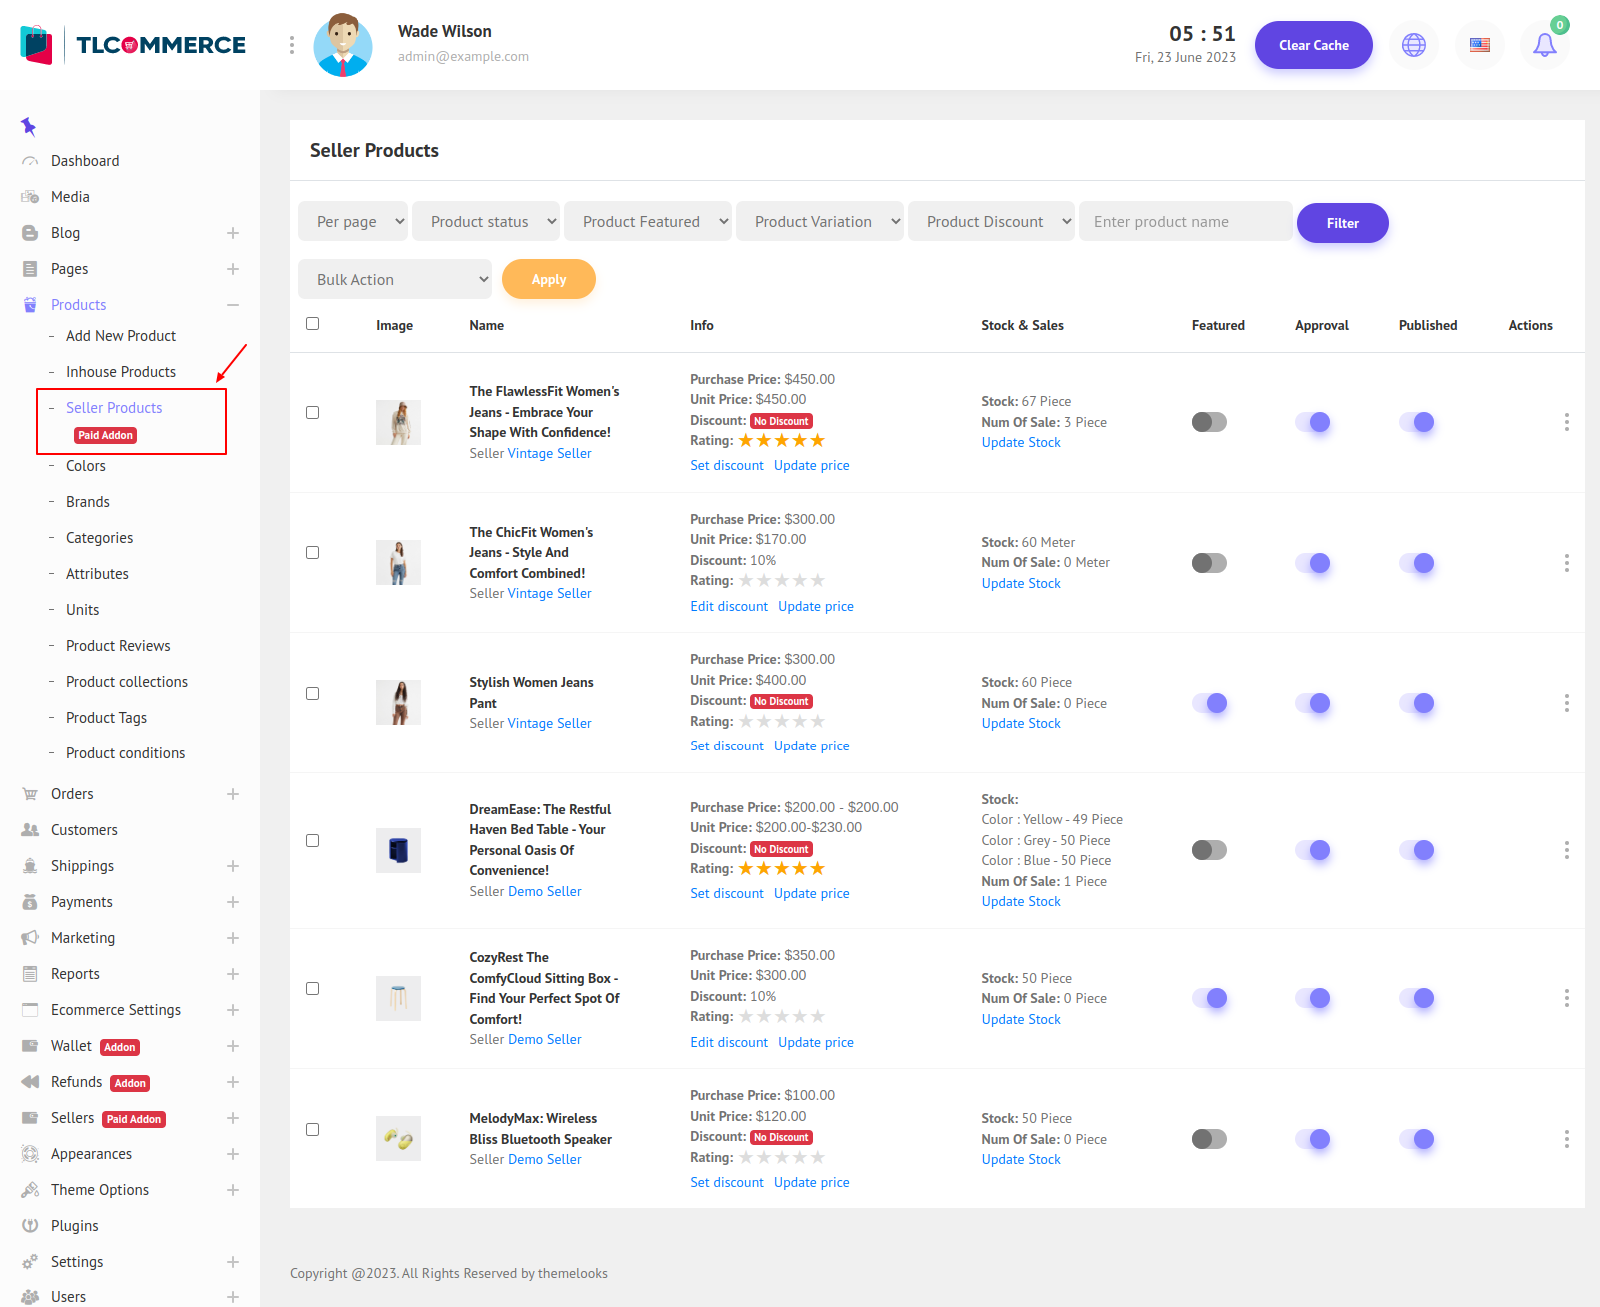Viewport: 1600px width, 1307px height.
Task: Go to Product Reviews sidebar item
Action: 118,646
